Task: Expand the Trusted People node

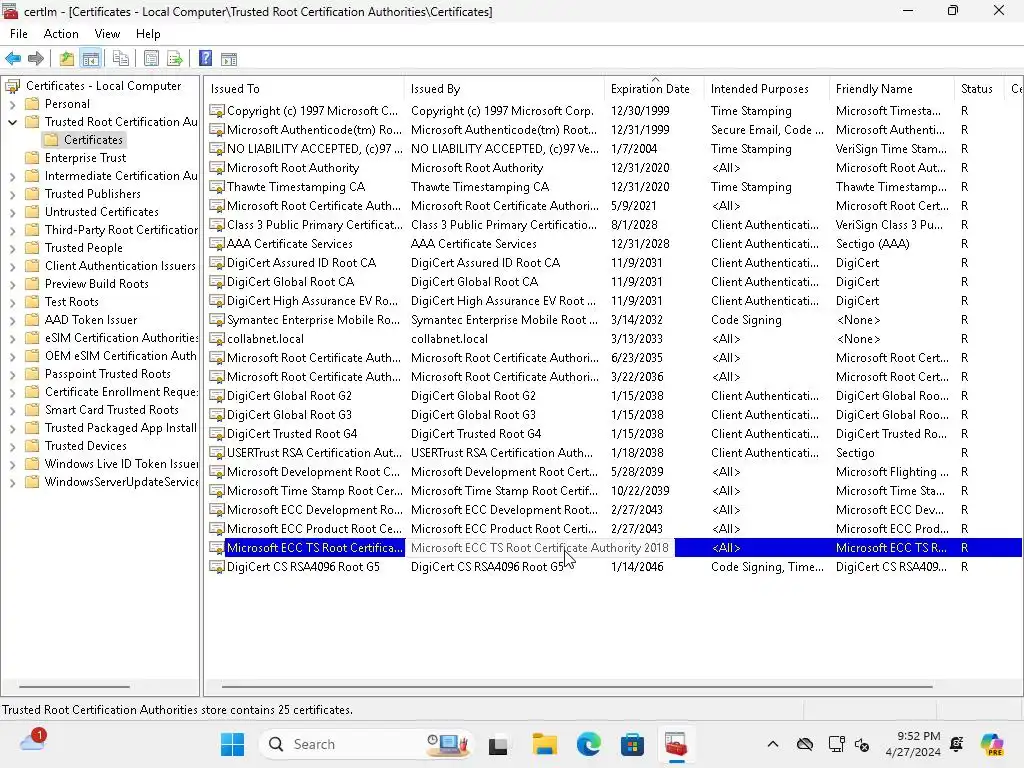Action: 12,248
